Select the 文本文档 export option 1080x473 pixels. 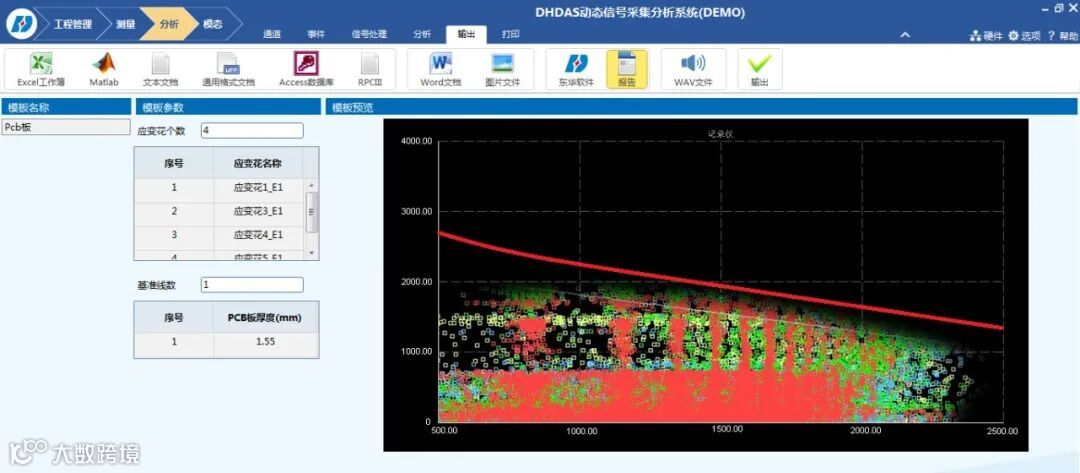[160, 70]
